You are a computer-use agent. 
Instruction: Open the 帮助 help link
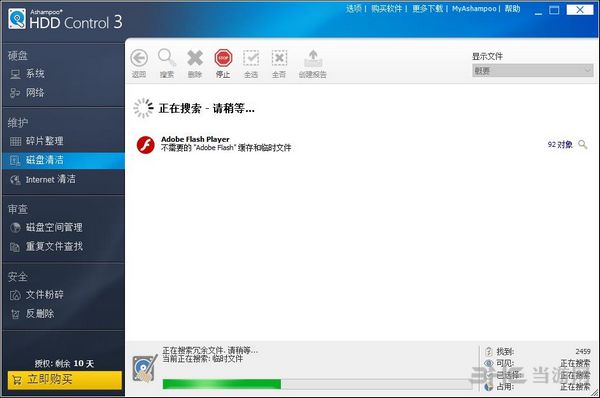[x=512, y=8]
